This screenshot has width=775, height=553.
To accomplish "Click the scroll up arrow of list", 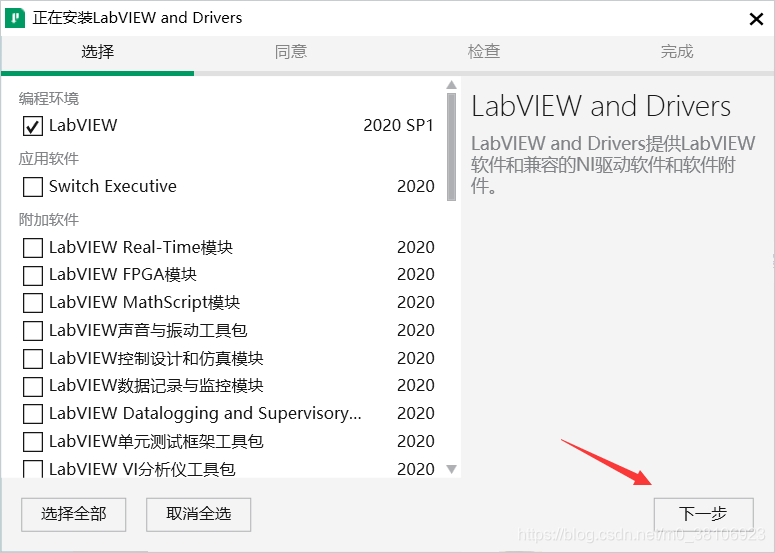I will [x=451, y=85].
